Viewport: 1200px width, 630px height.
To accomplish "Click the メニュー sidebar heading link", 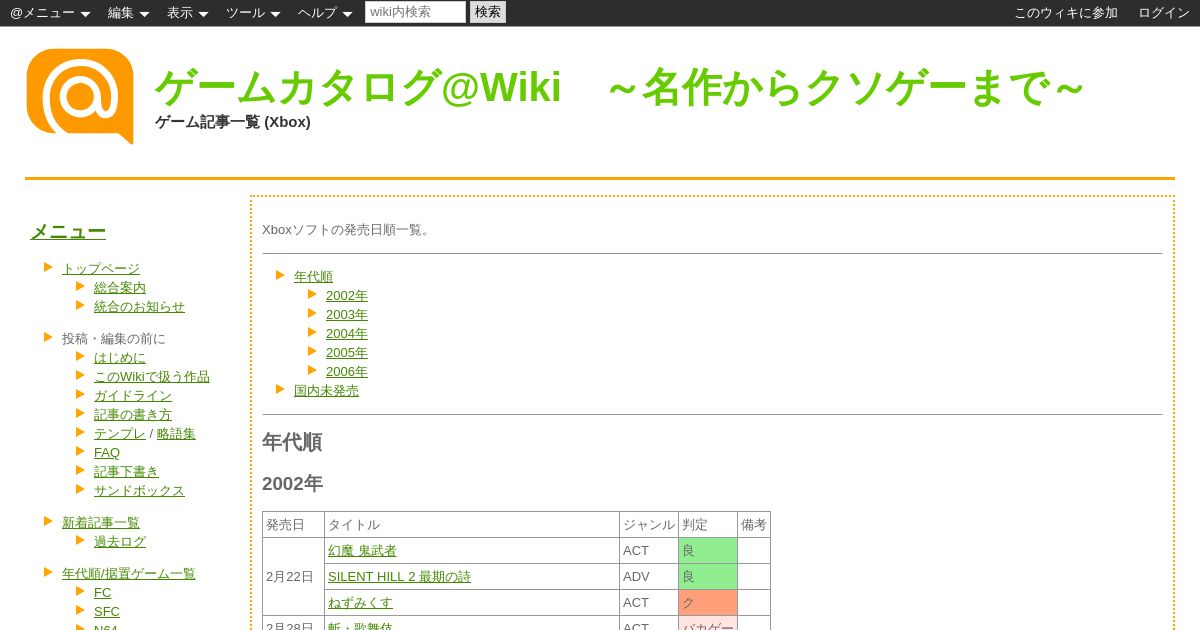I will [68, 231].
